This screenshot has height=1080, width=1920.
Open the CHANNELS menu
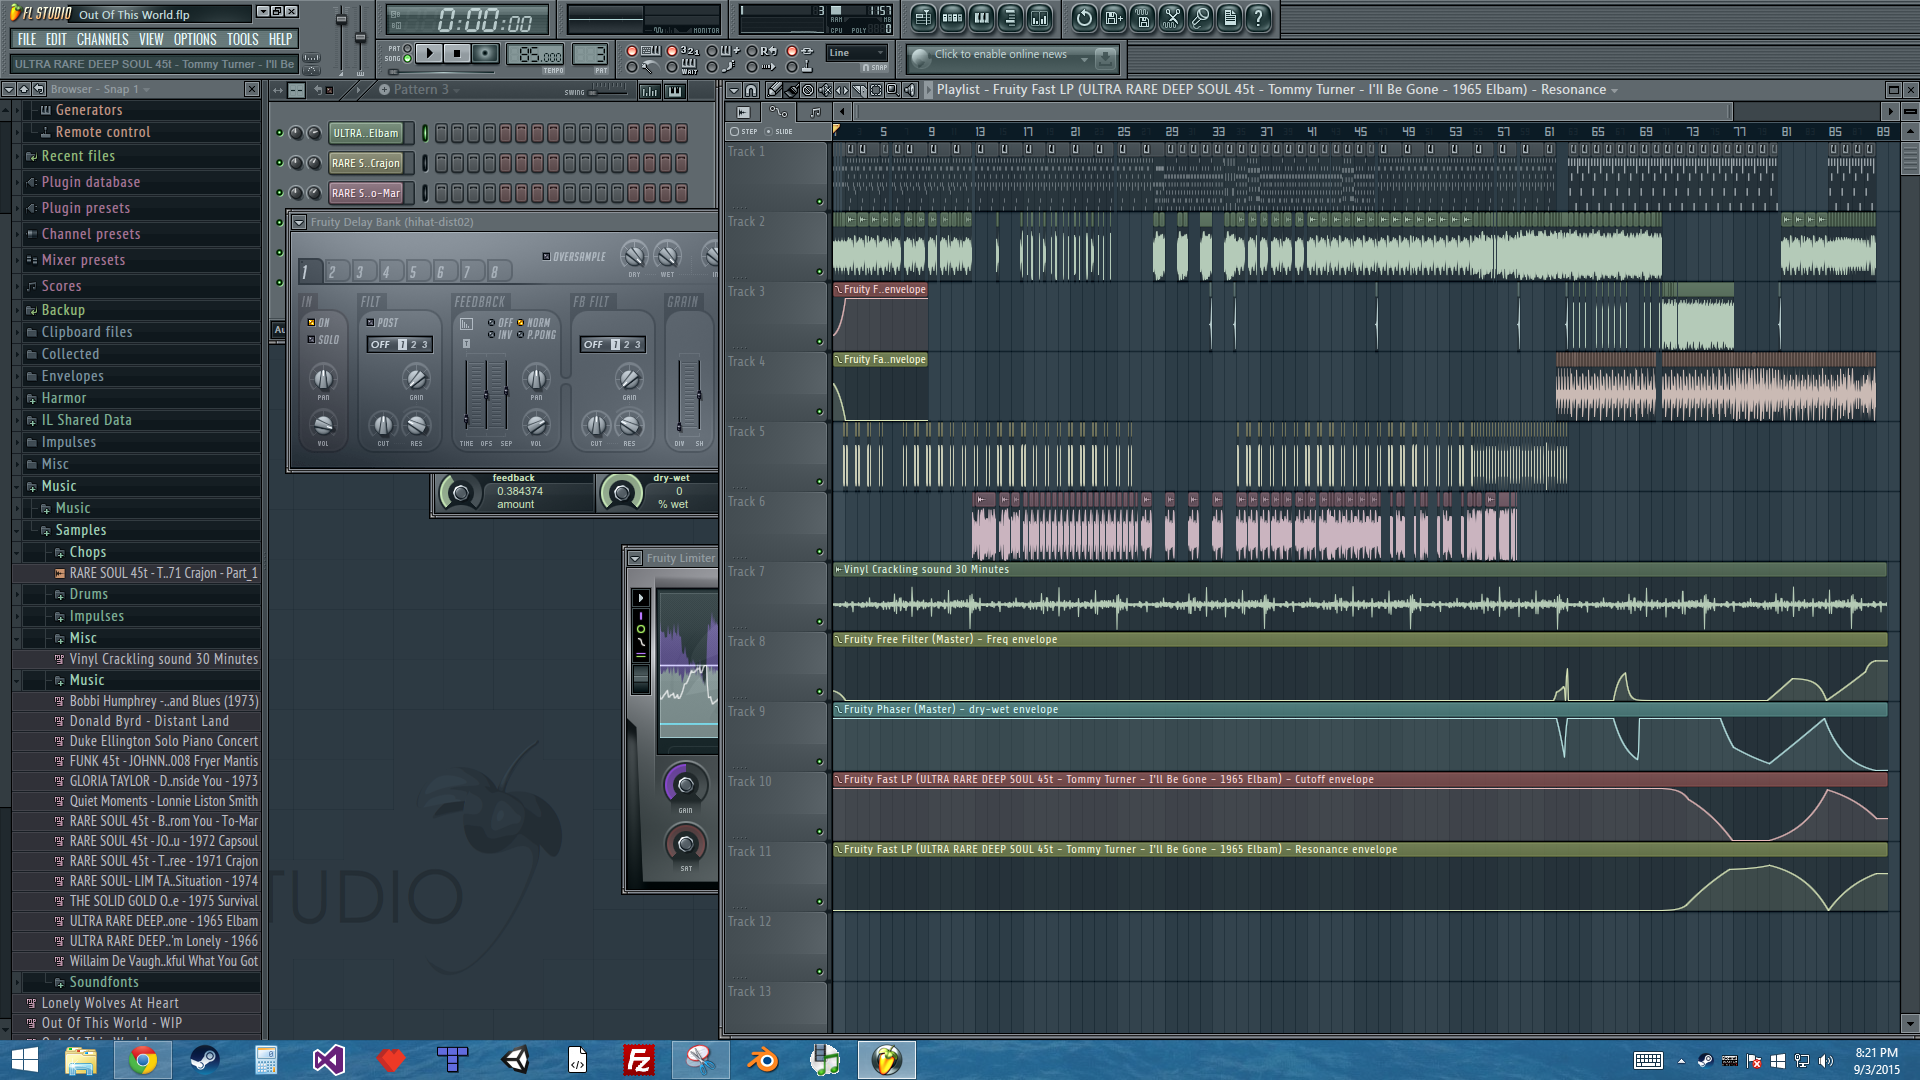pyautogui.click(x=102, y=39)
